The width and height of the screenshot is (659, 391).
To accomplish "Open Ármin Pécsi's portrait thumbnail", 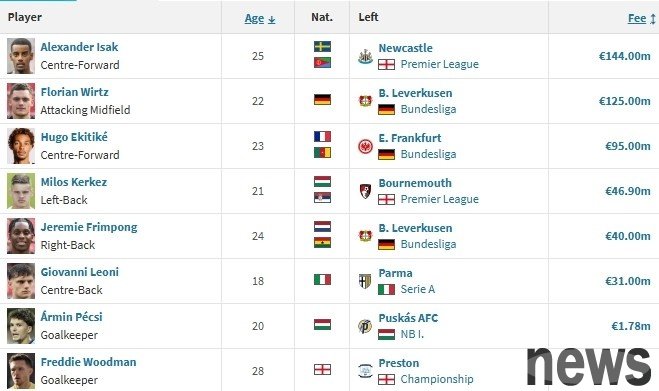I will click(x=21, y=326).
